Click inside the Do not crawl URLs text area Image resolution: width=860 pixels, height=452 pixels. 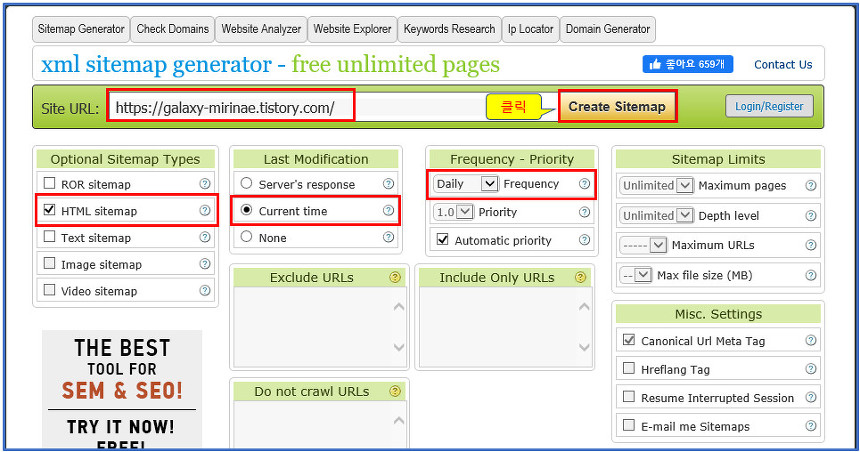[x=314, y=425]
